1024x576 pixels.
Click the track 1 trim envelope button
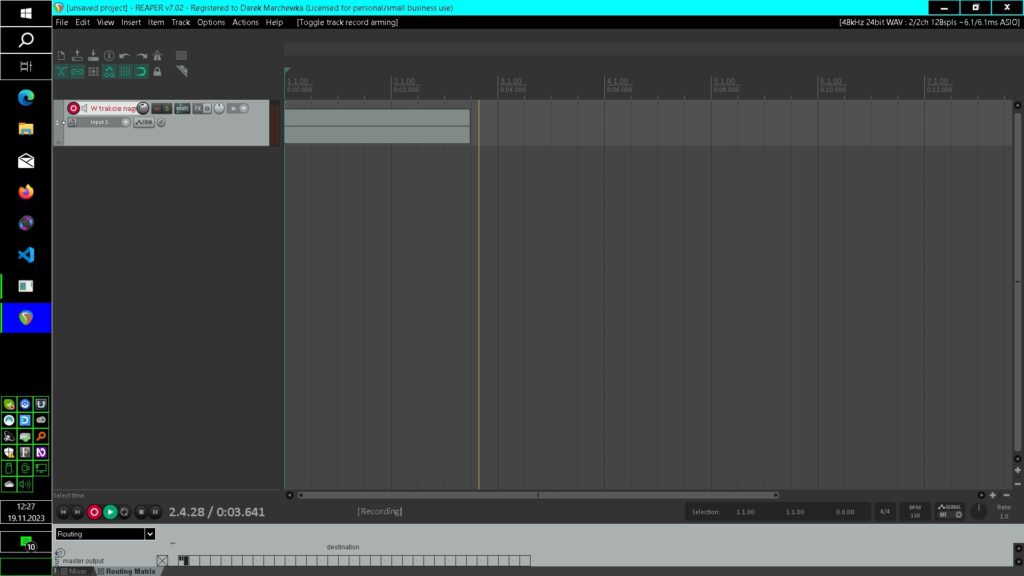[144, 122]
